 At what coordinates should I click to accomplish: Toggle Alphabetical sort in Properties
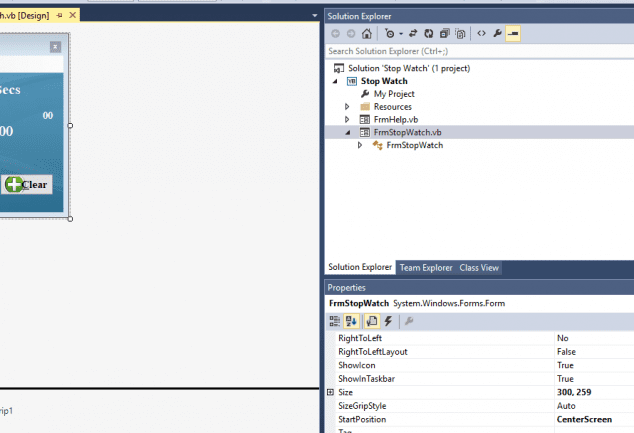tap(352, 321)
